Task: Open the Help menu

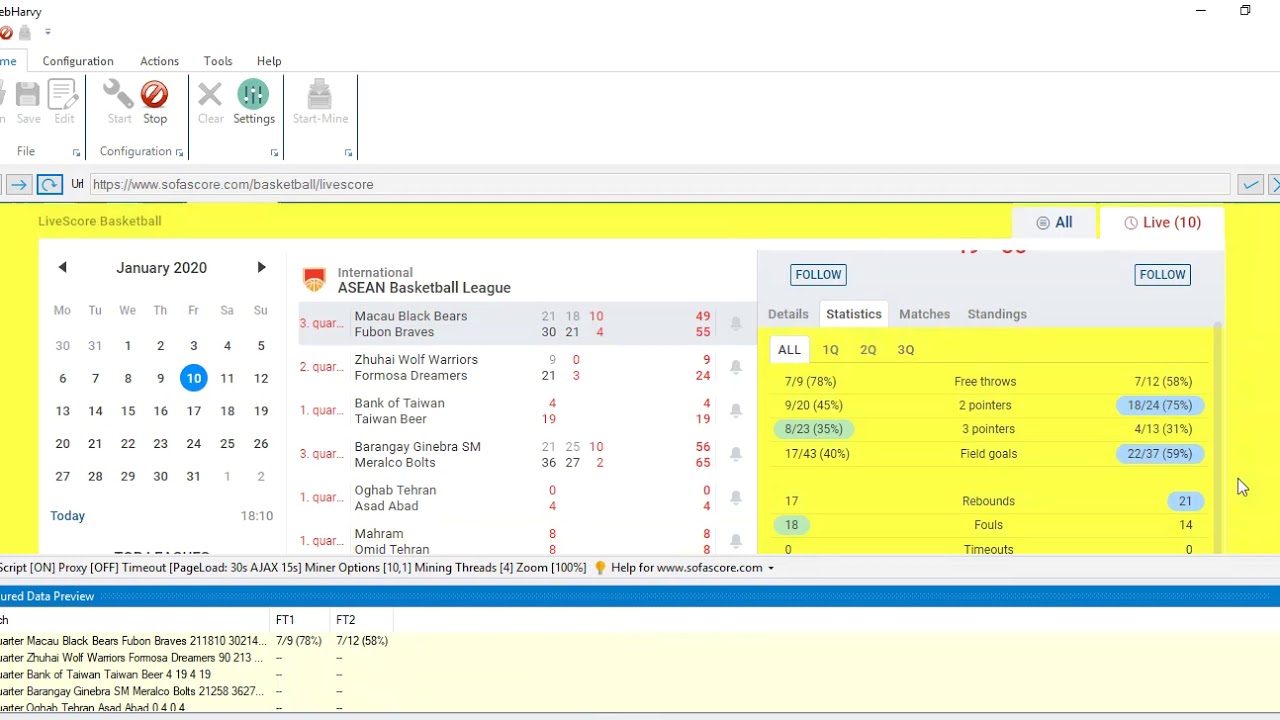Action: 269,61
